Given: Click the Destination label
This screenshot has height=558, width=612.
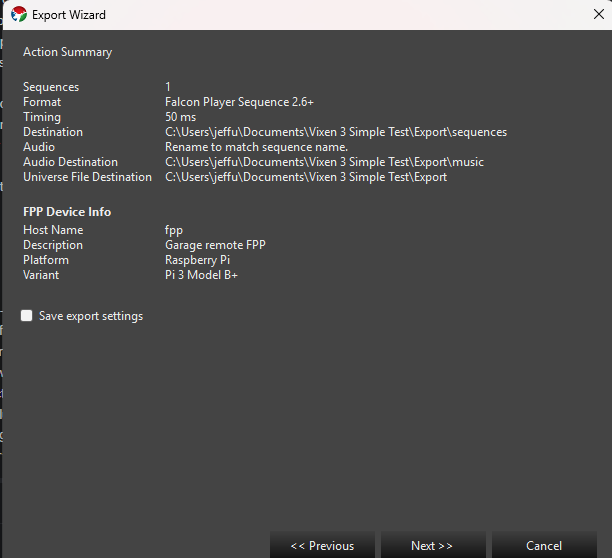Looking at the screenshot, I should [53, 132].
